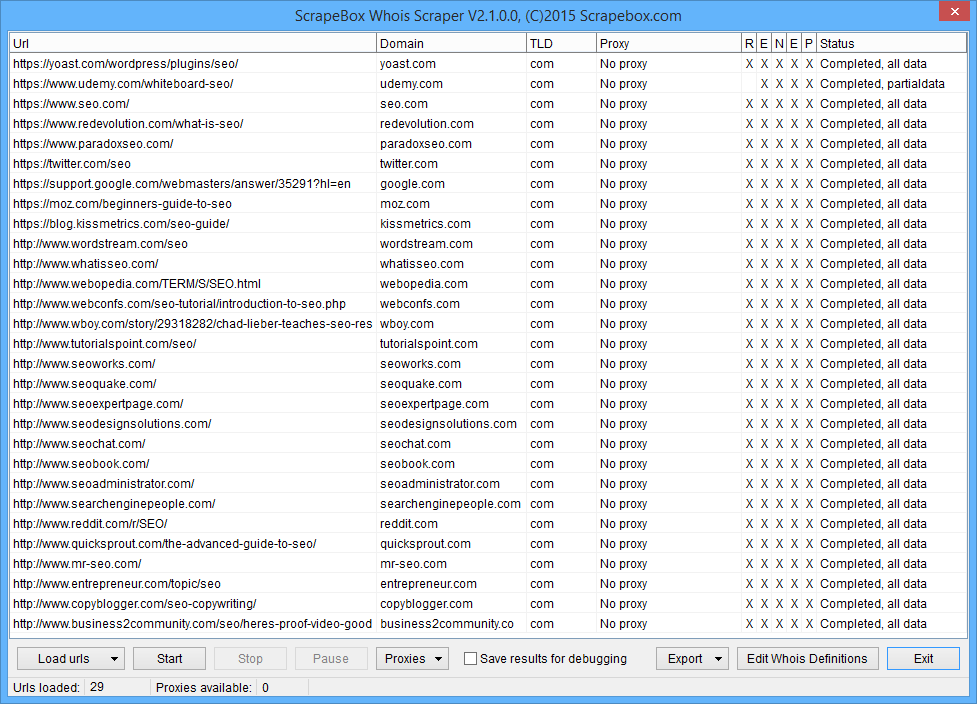
Task: Expand the Proxies dropdown menu
Action: click(412, 659)
